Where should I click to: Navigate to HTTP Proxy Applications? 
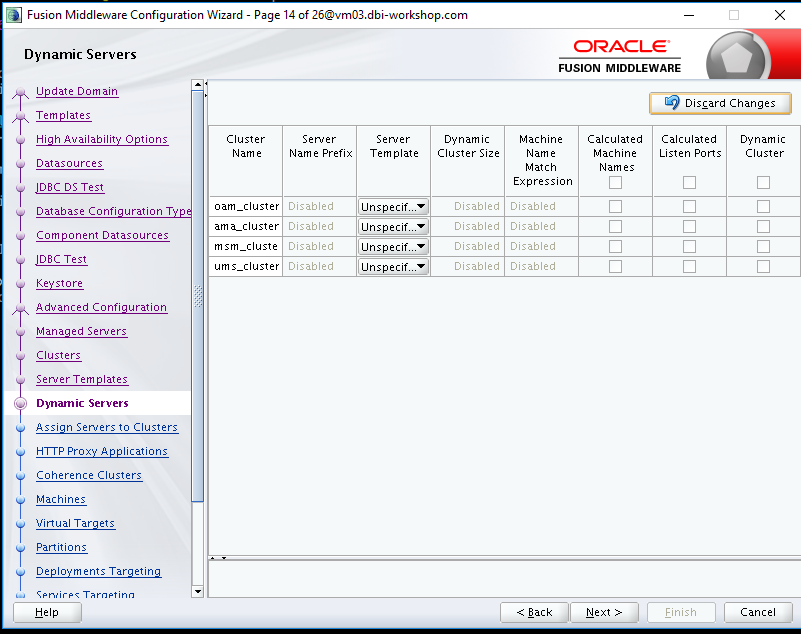point(102,451)
